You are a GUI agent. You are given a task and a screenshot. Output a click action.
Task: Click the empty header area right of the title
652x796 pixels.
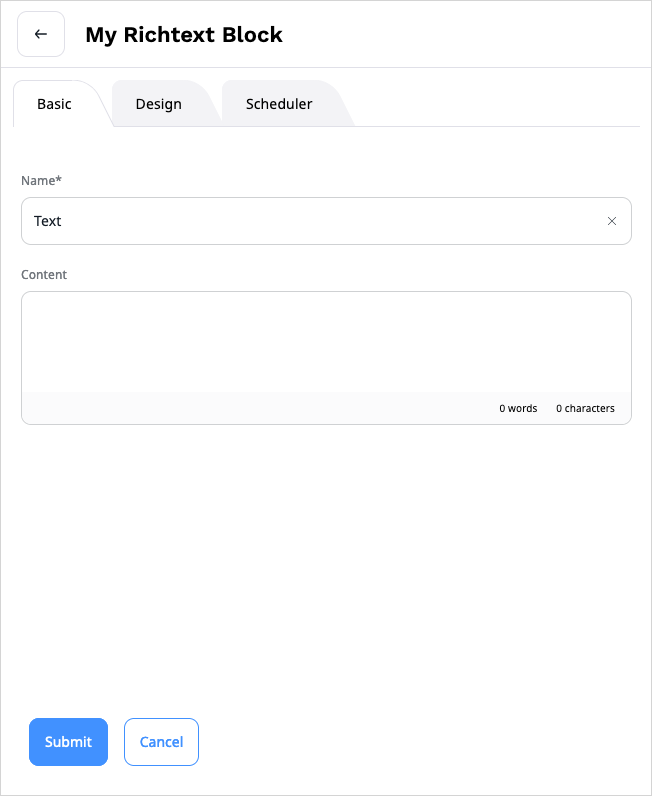[470, 35]
